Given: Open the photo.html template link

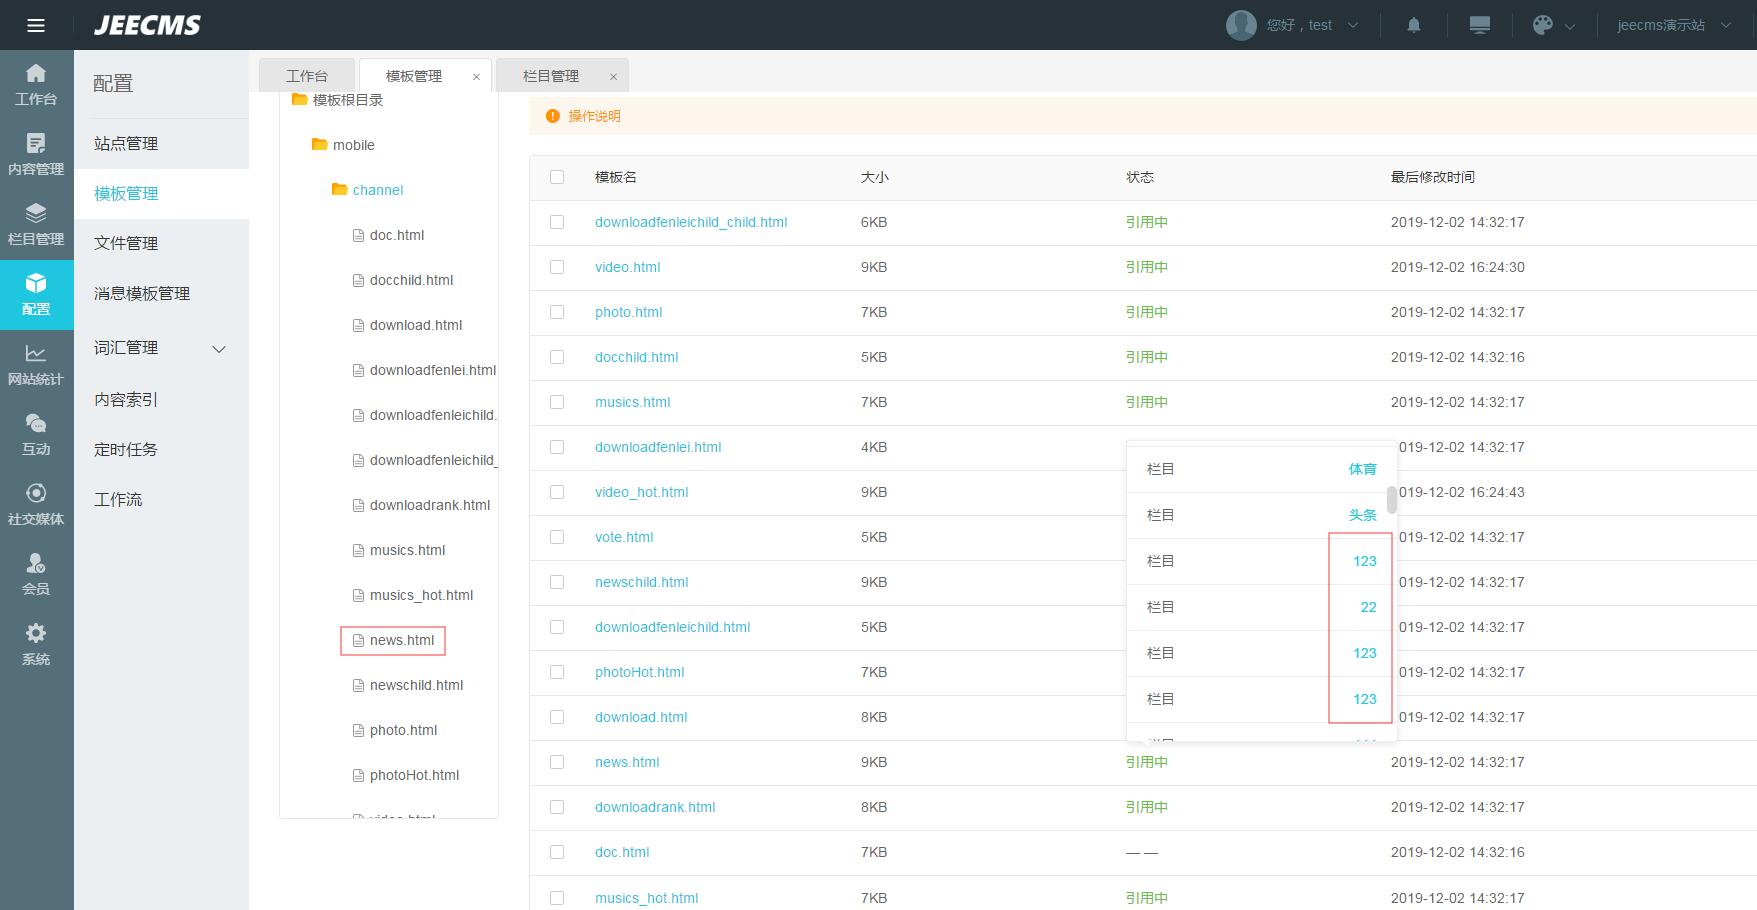Looking at the screenshot, I should point(628,312).
